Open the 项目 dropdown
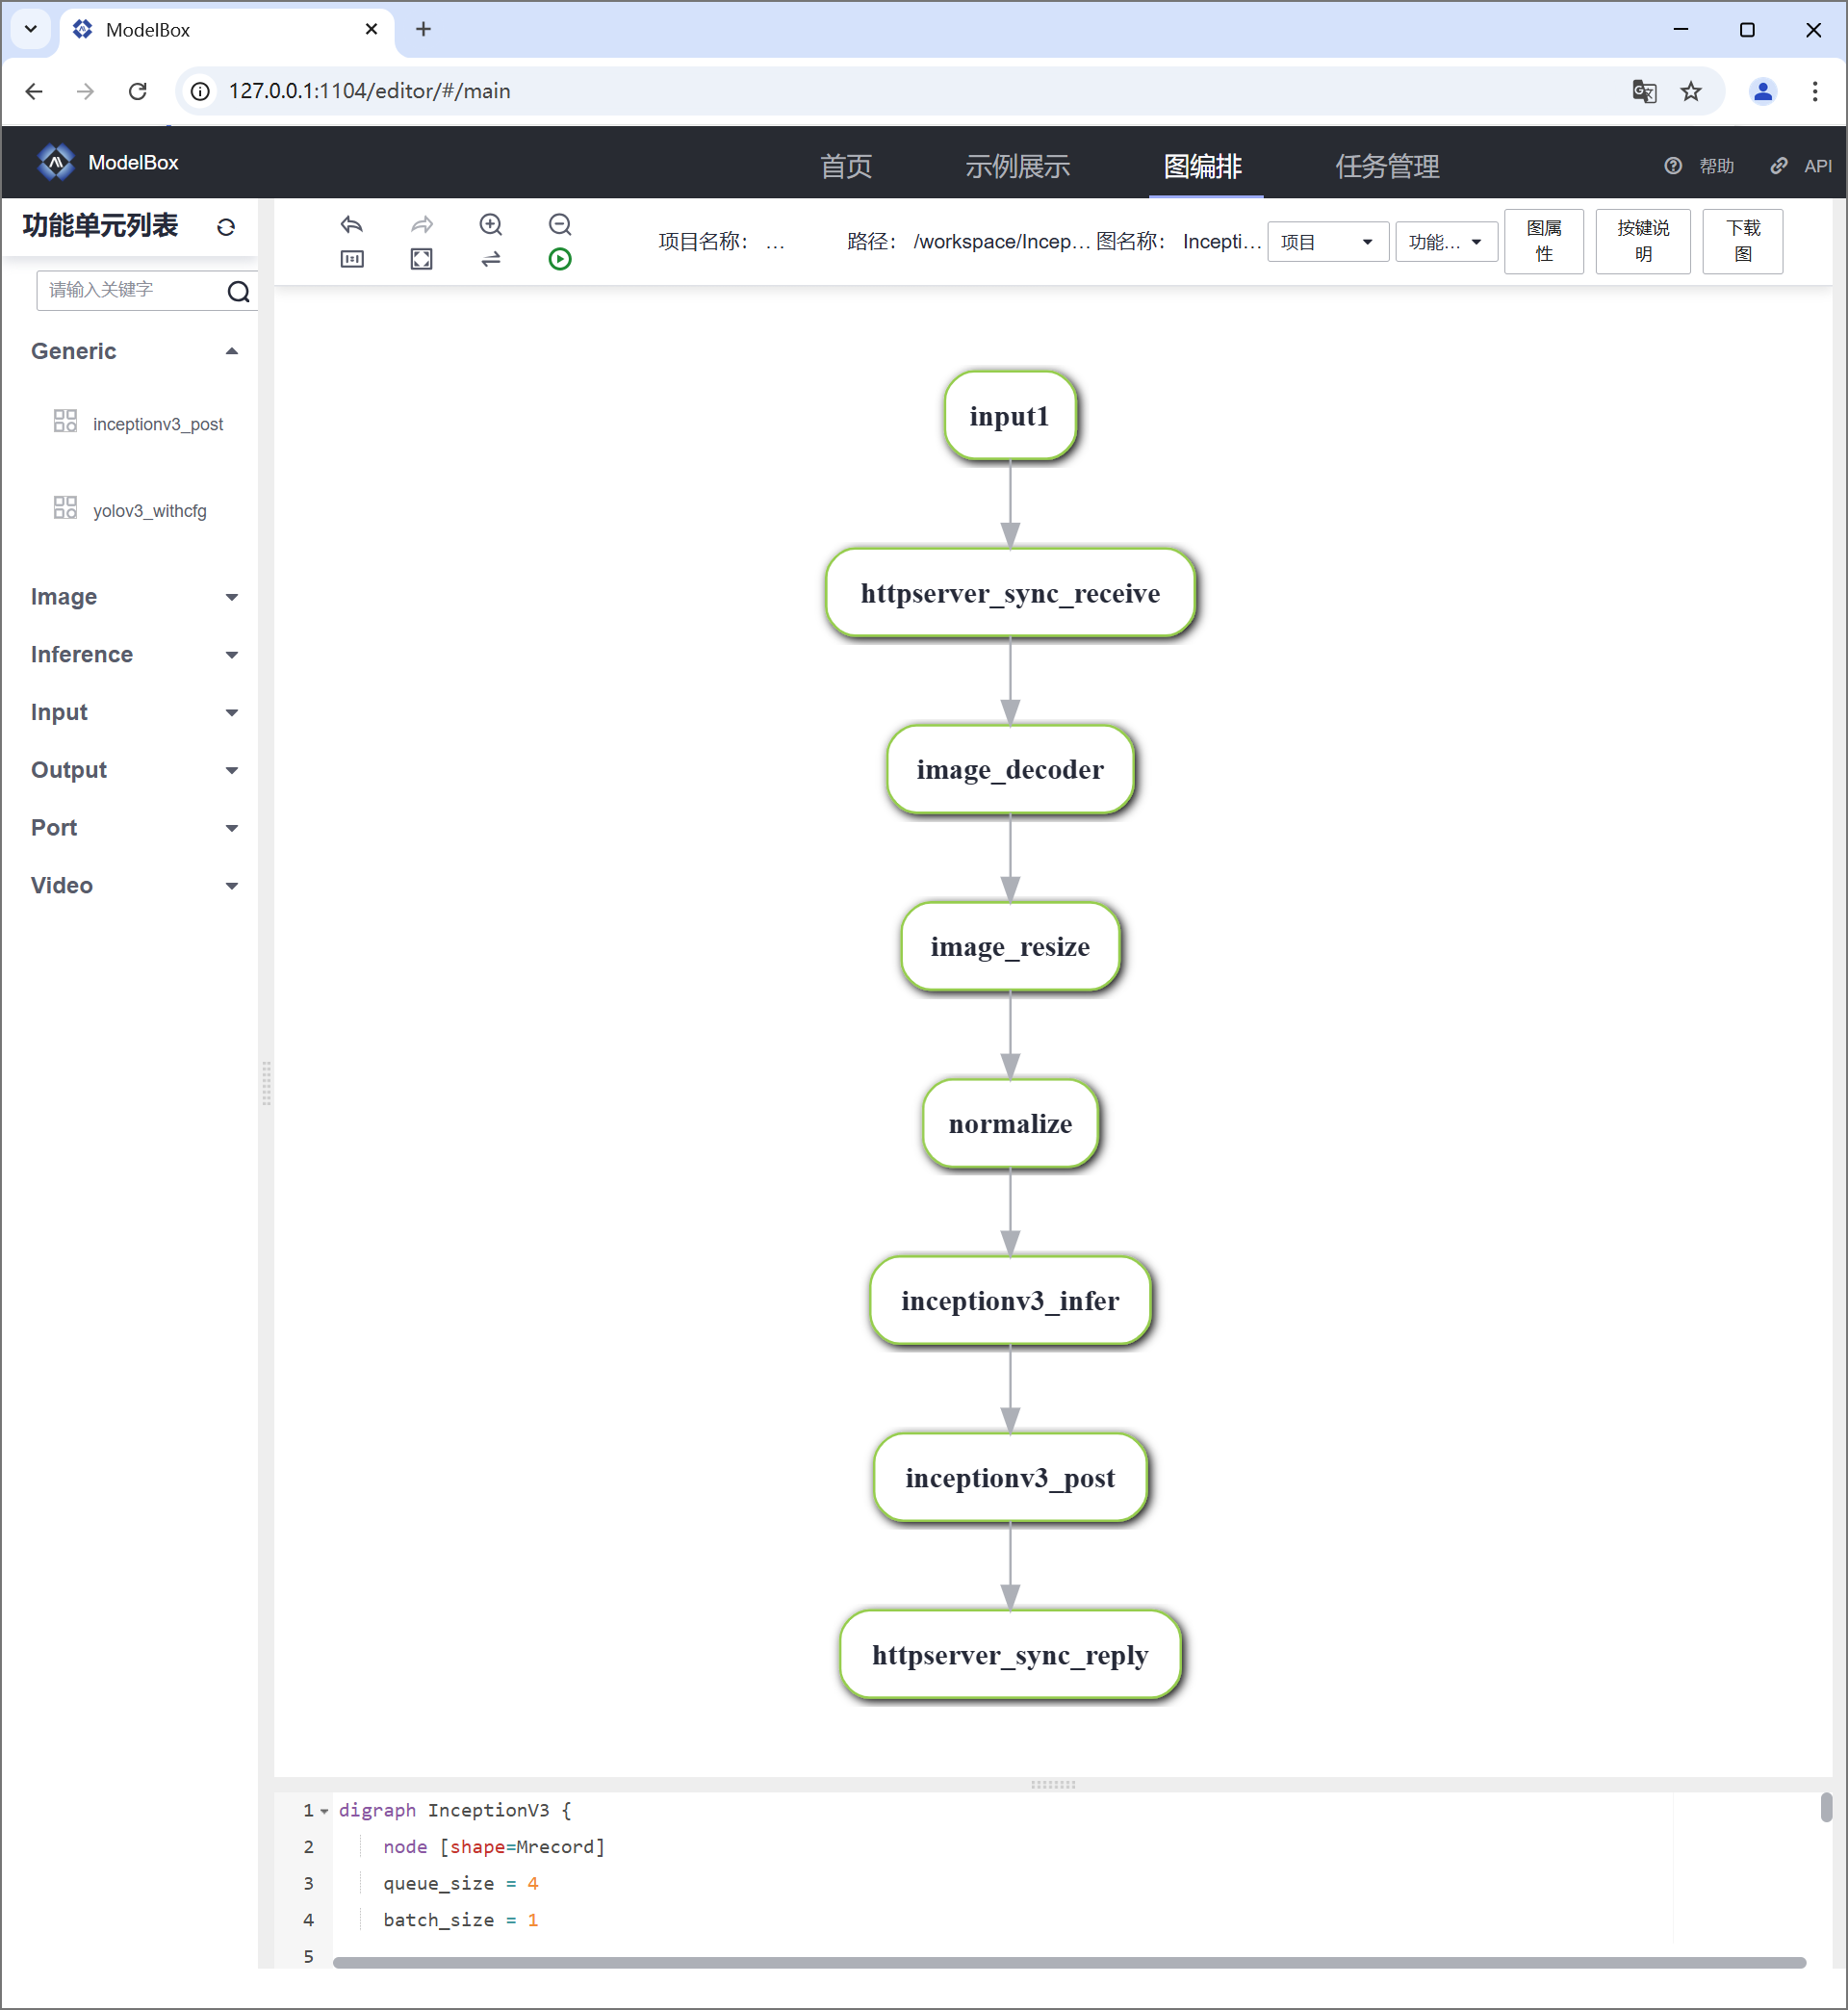This screenshot has height=2010, width=1848. click(1327, 242)
